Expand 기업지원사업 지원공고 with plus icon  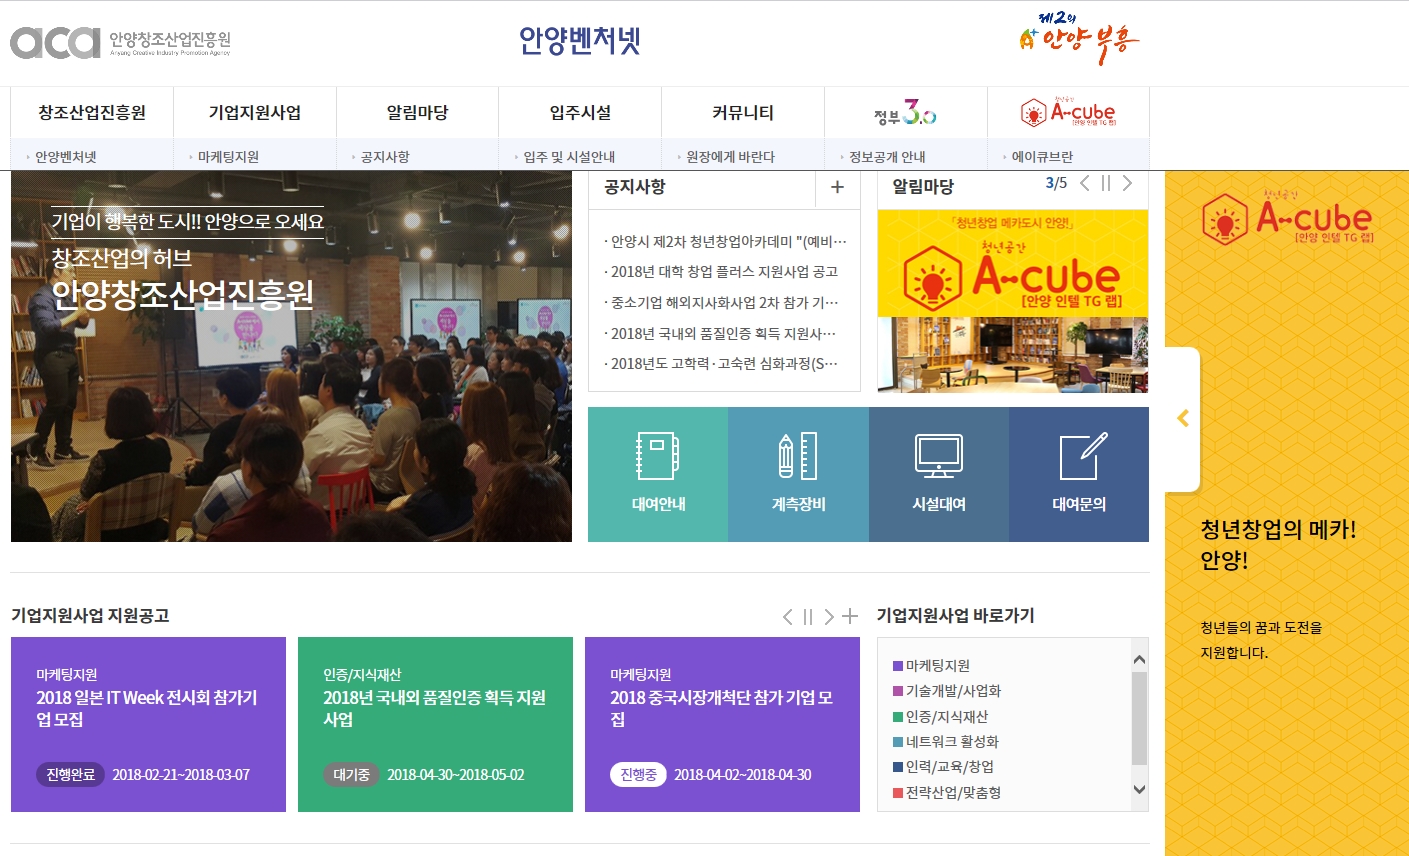coord(850,617)
